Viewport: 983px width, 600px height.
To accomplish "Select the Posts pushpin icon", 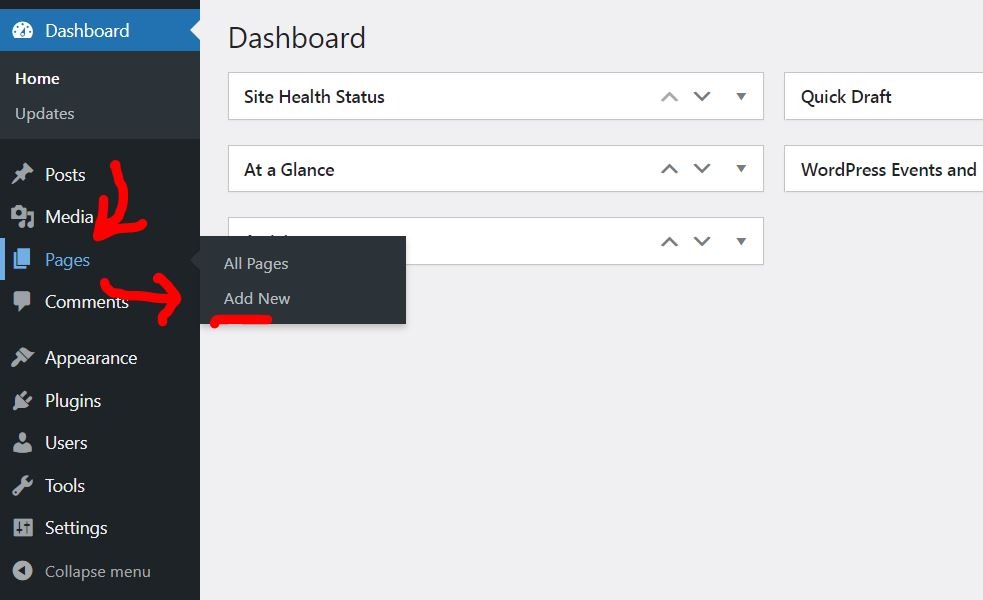I will (23, 174).
